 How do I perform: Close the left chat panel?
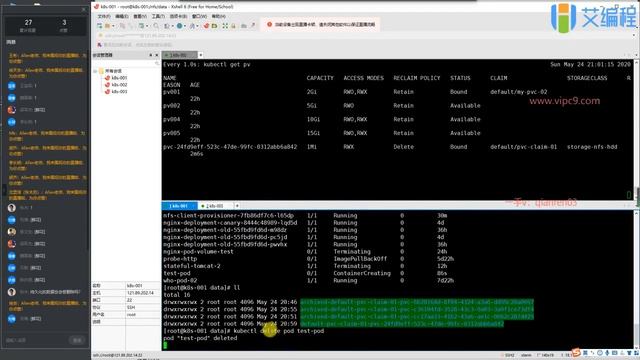pos(84,9)
